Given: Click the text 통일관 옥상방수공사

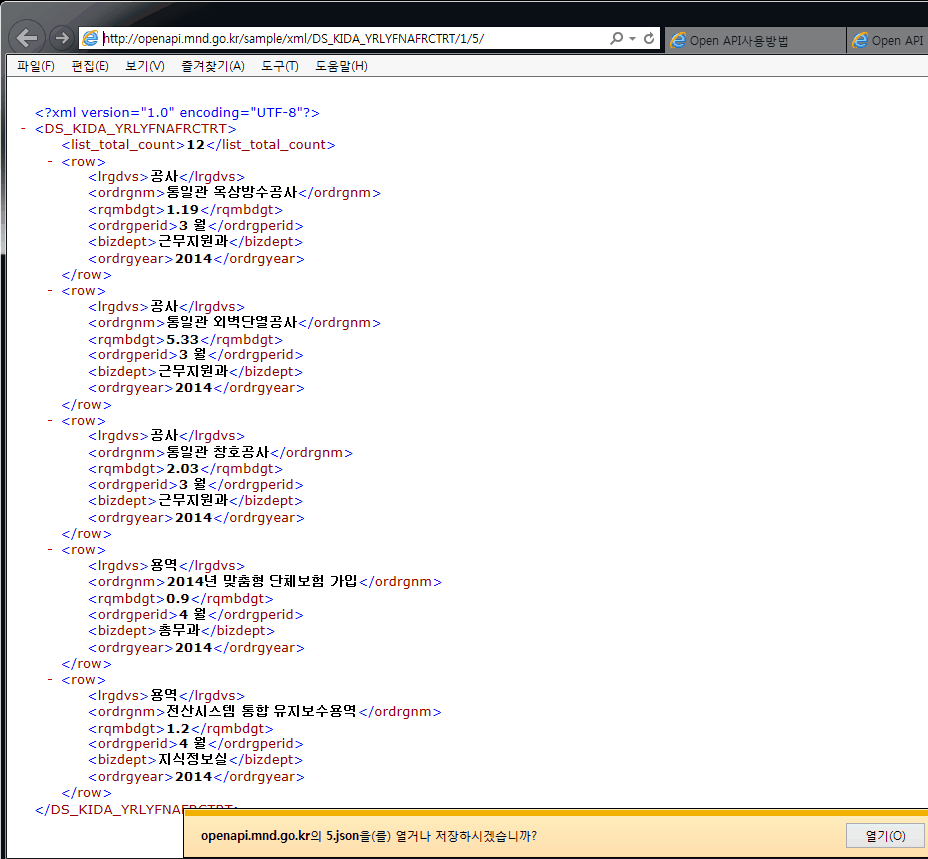Looking at the screenshot, I should 231,192.
